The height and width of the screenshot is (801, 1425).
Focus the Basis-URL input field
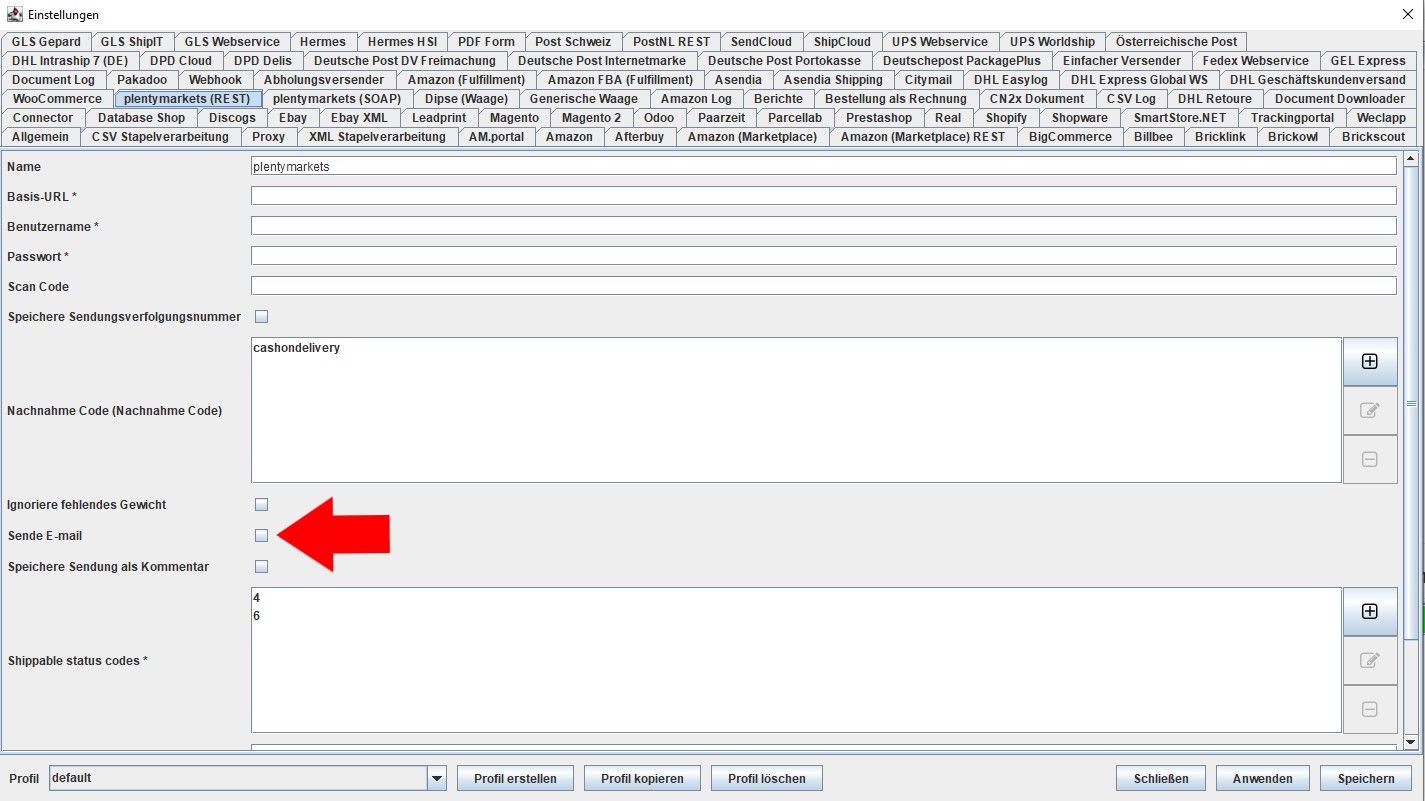tap(824, 196)
